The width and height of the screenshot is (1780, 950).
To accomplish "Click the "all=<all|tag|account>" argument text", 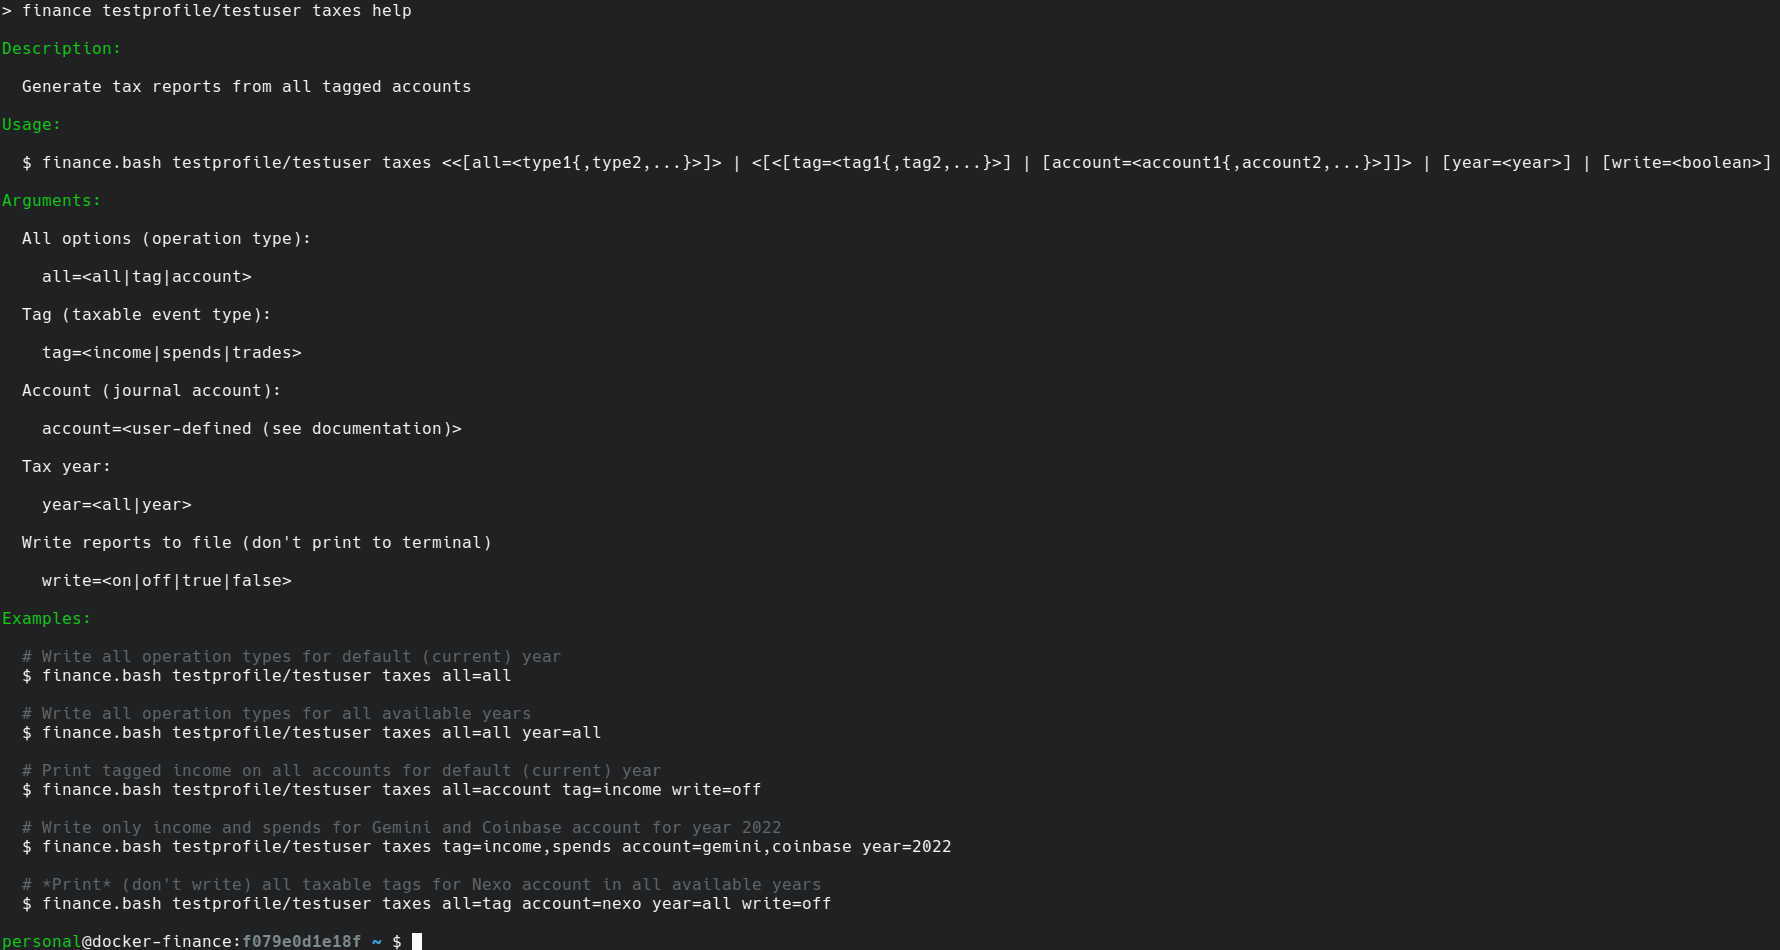I will (x=146, y=277).
